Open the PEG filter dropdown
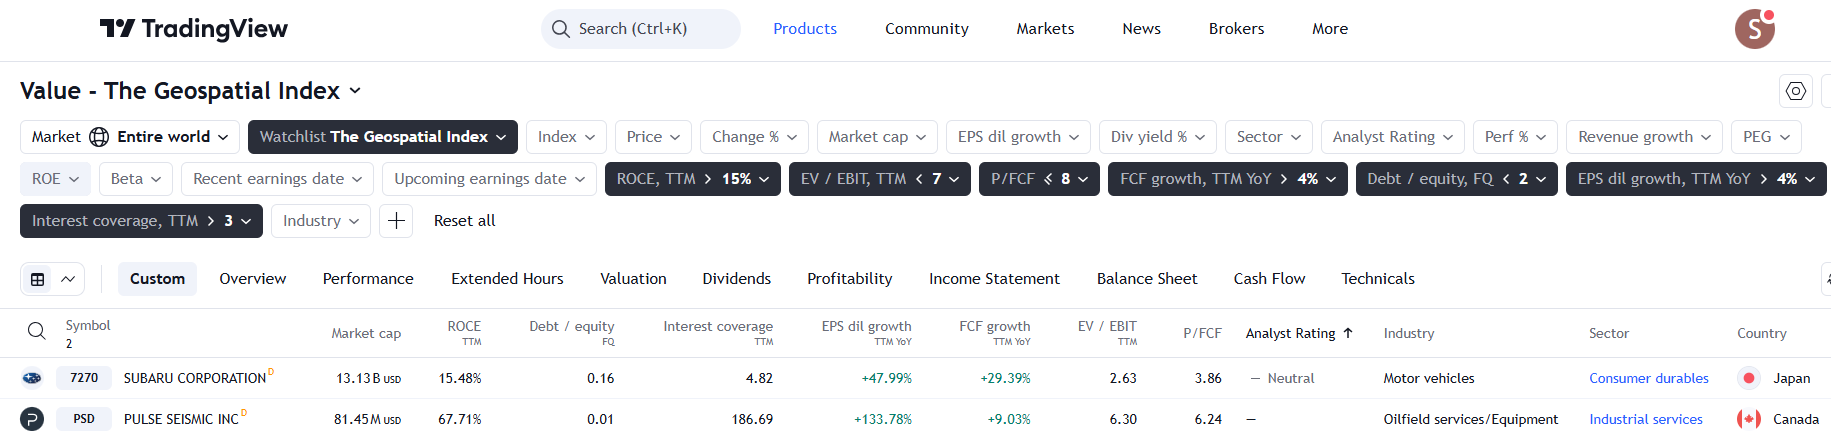Image resolution: width=1831 pixels, height=437 pixels. coord(1766,137)
